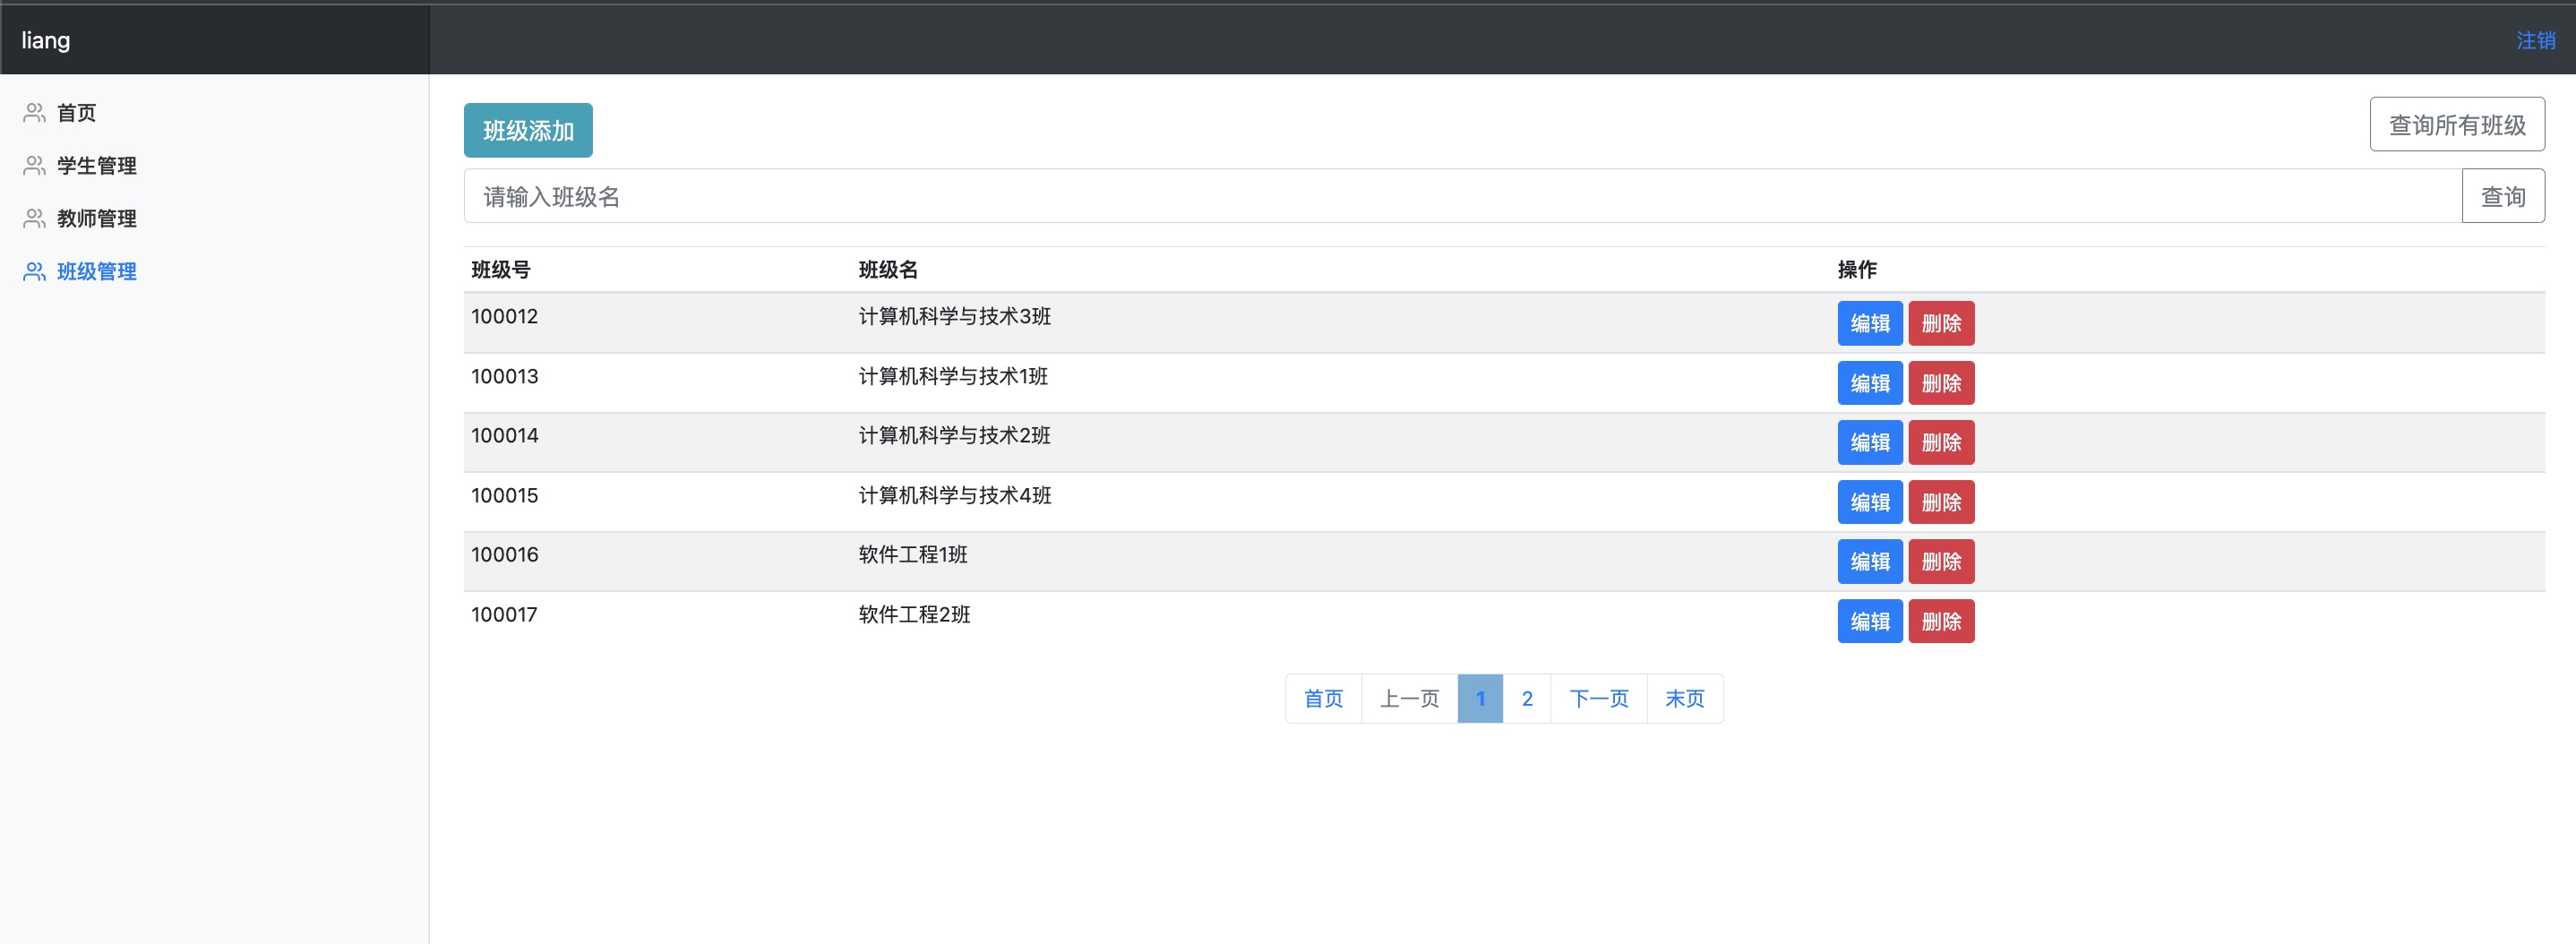
Task: Select the cell 计算机科学与技术3班
Action: (955, 317)
